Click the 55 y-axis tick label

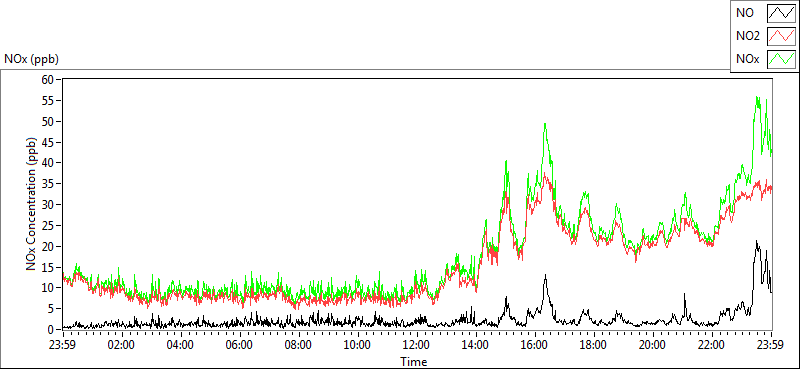pos(48,101)
